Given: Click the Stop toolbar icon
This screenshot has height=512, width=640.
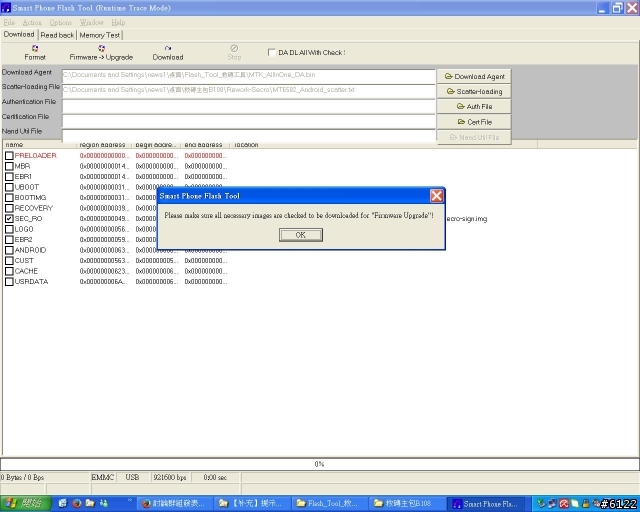Looking at the screenshot, I should pos(234,52).
